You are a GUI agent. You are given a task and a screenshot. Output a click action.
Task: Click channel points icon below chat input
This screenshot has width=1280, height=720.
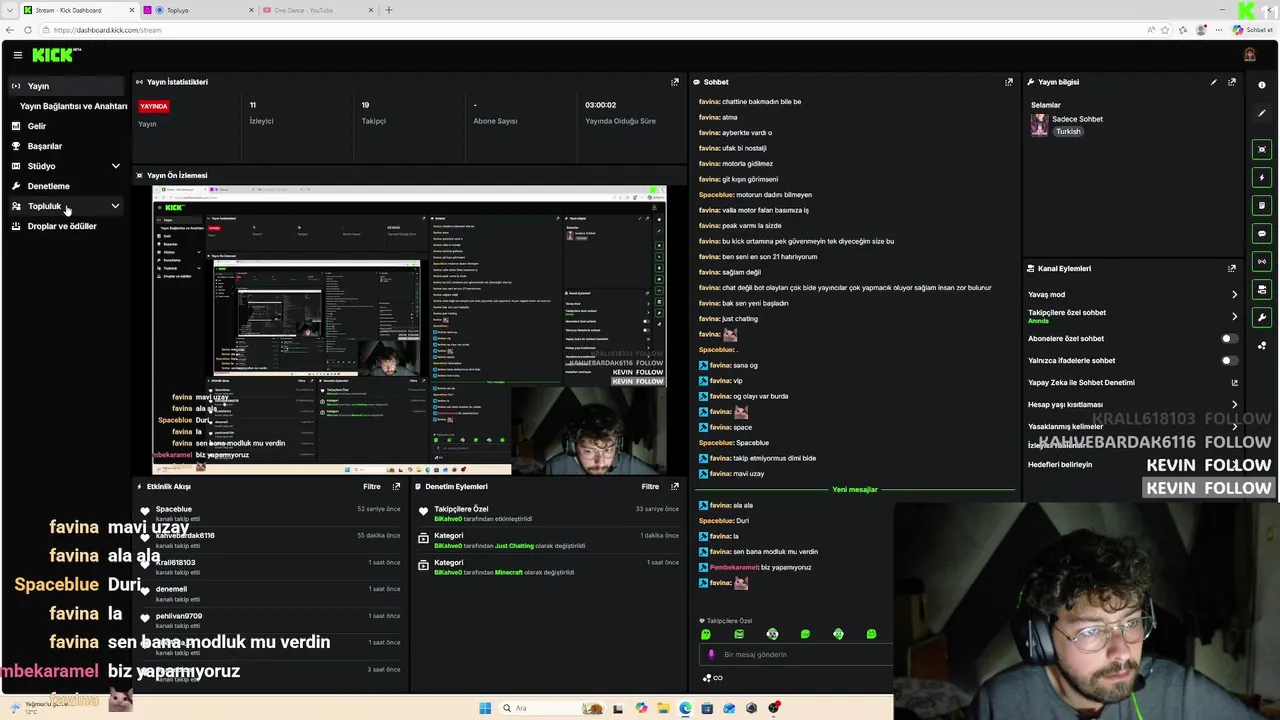(x=712, y=678)
